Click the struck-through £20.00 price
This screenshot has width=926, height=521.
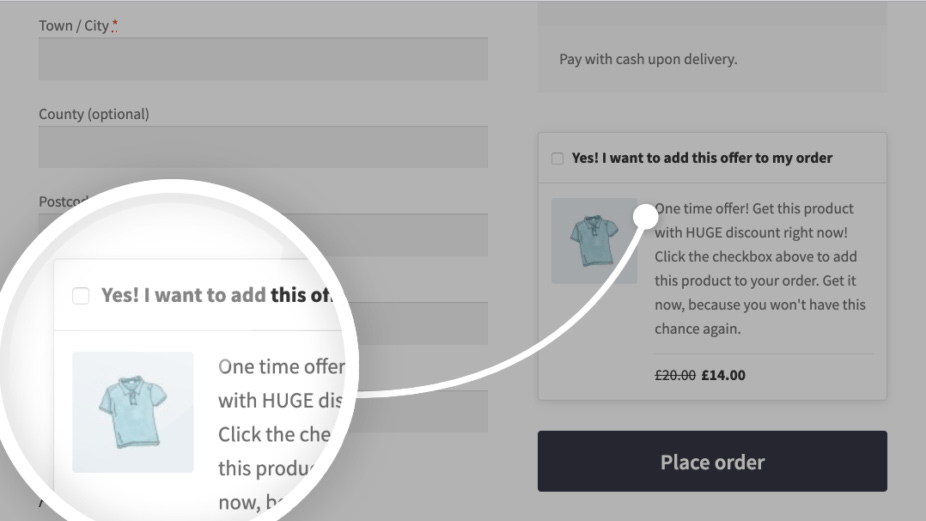point(675,375)
